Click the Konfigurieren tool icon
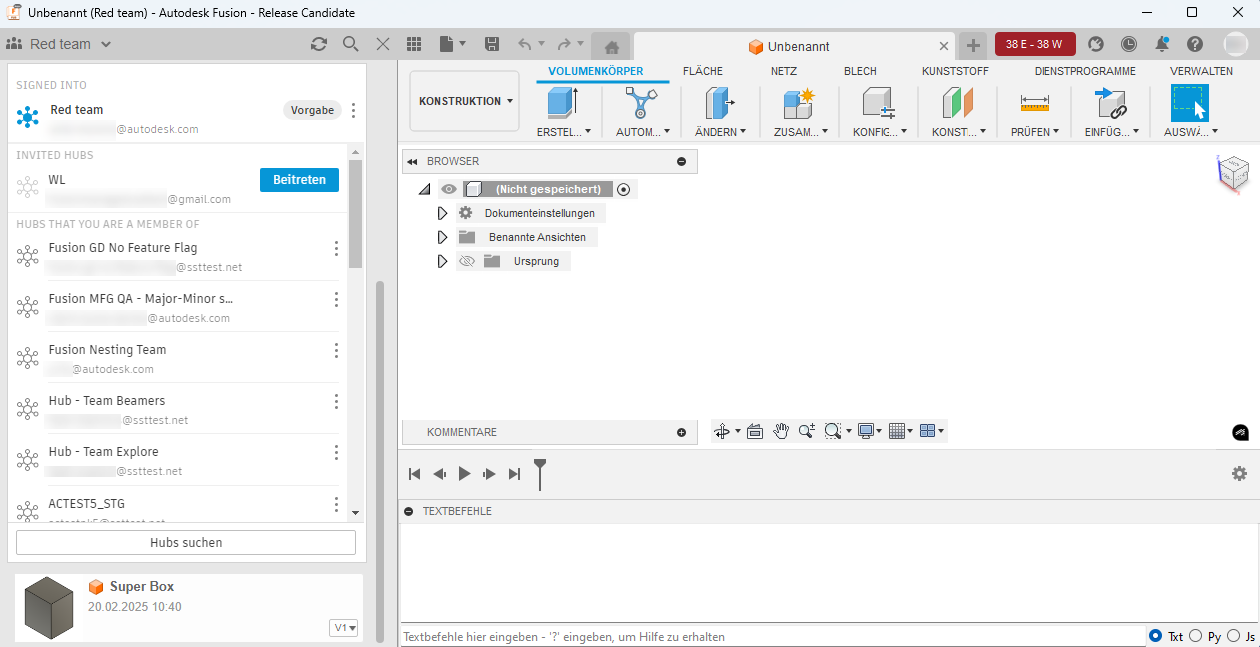Viewport: 1260px width, 647px height. pyautogui.click(x=879, y=104)
